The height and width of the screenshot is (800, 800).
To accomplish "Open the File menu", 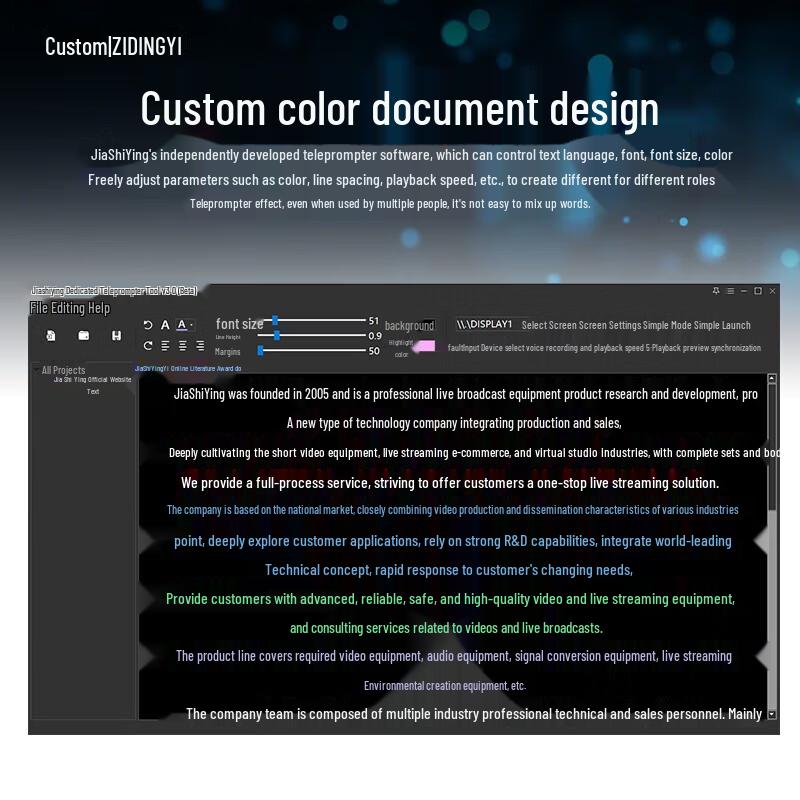I will (39, 308).
